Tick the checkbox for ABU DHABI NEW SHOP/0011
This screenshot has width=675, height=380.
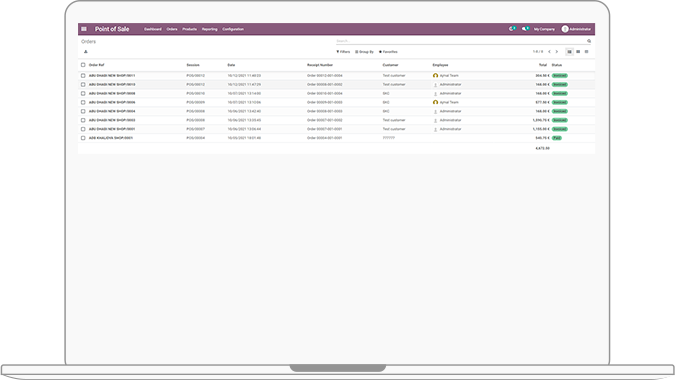click(x=83, y=76)
